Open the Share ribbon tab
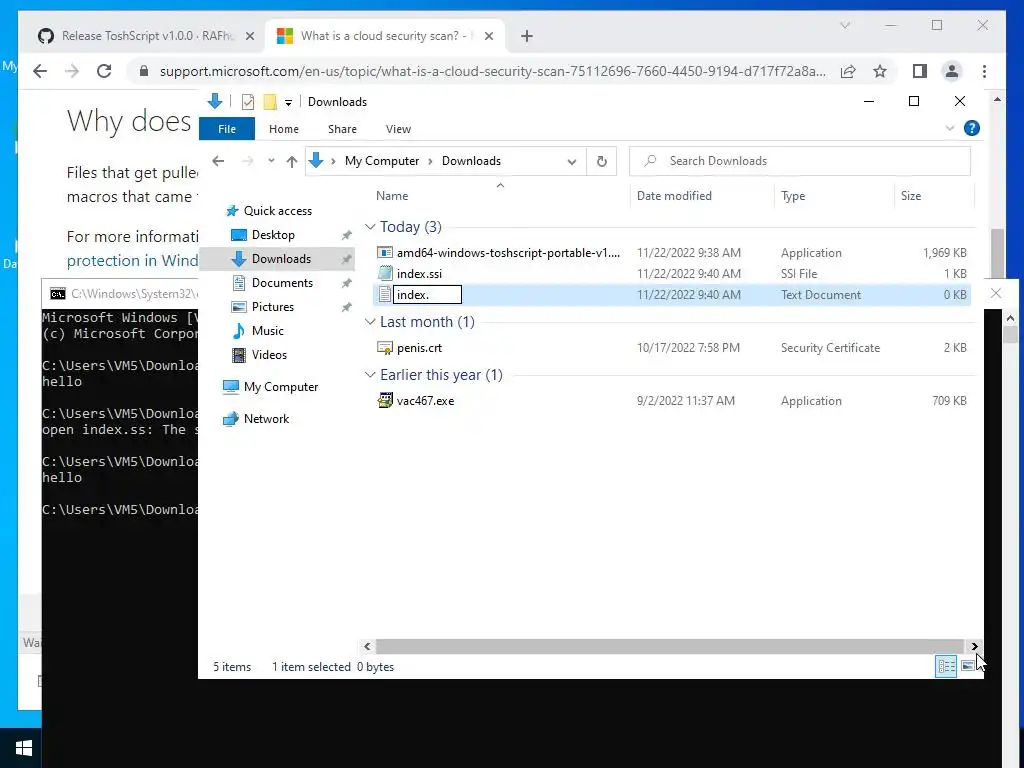The image size is (1024, 768). (x=342, y=129)
